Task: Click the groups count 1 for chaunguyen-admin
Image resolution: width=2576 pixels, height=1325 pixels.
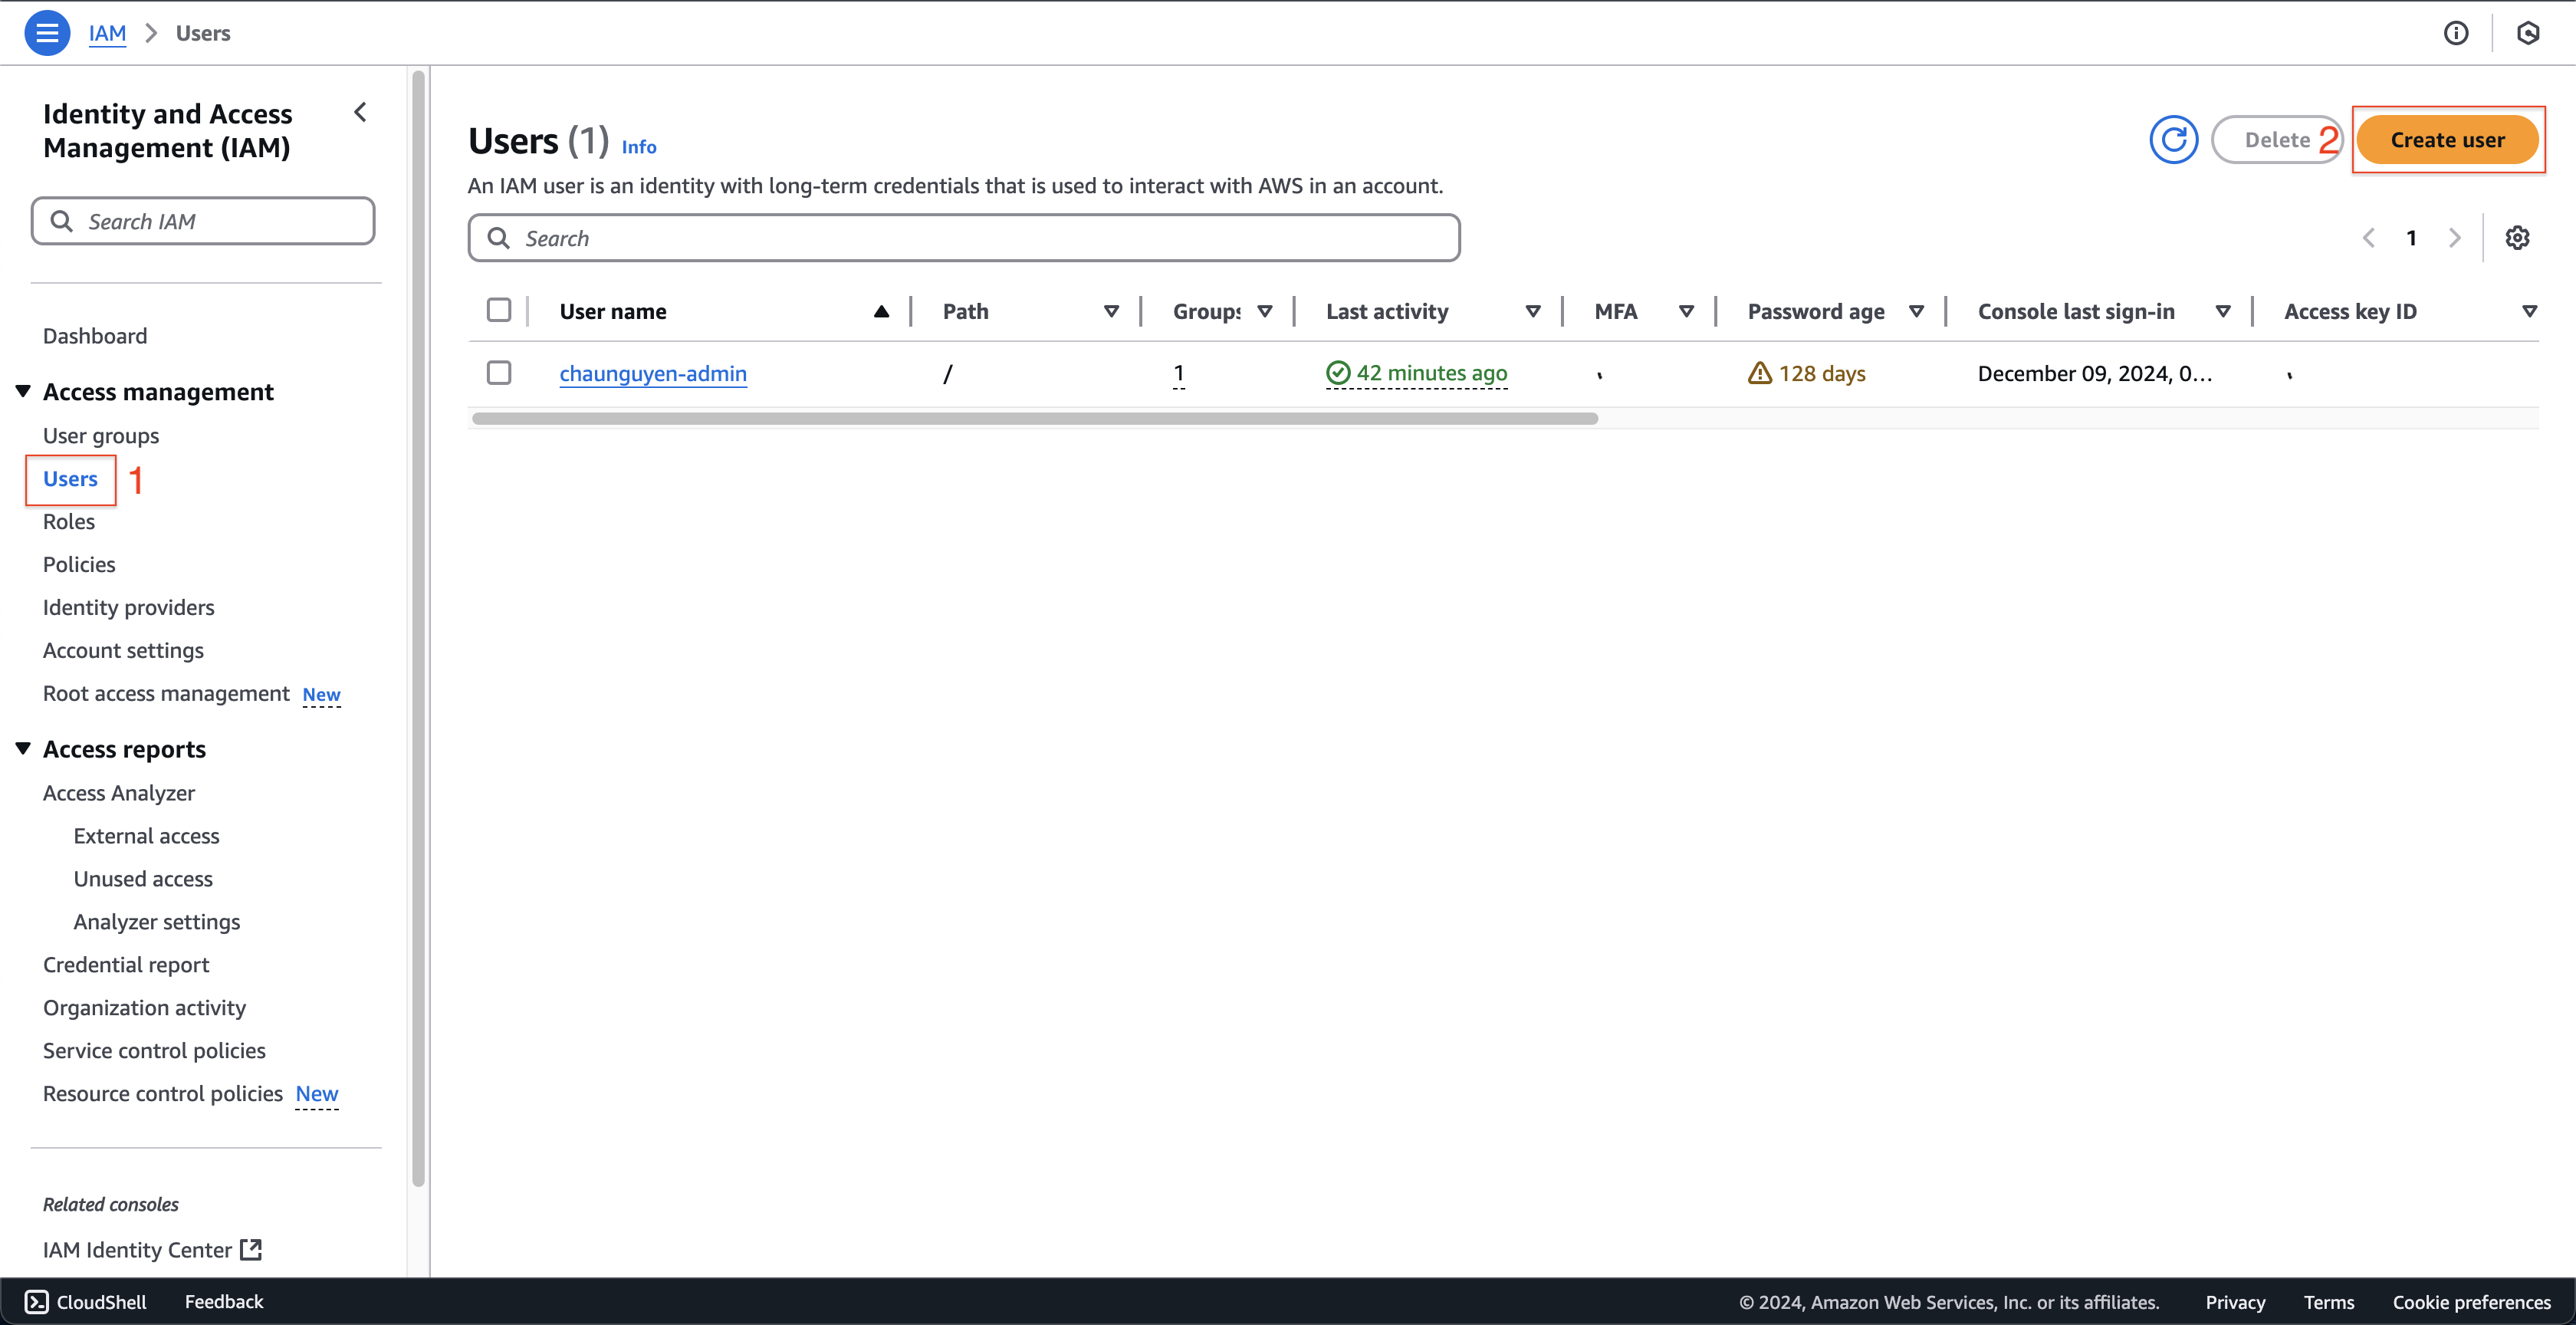Action: coord(1179,373)
